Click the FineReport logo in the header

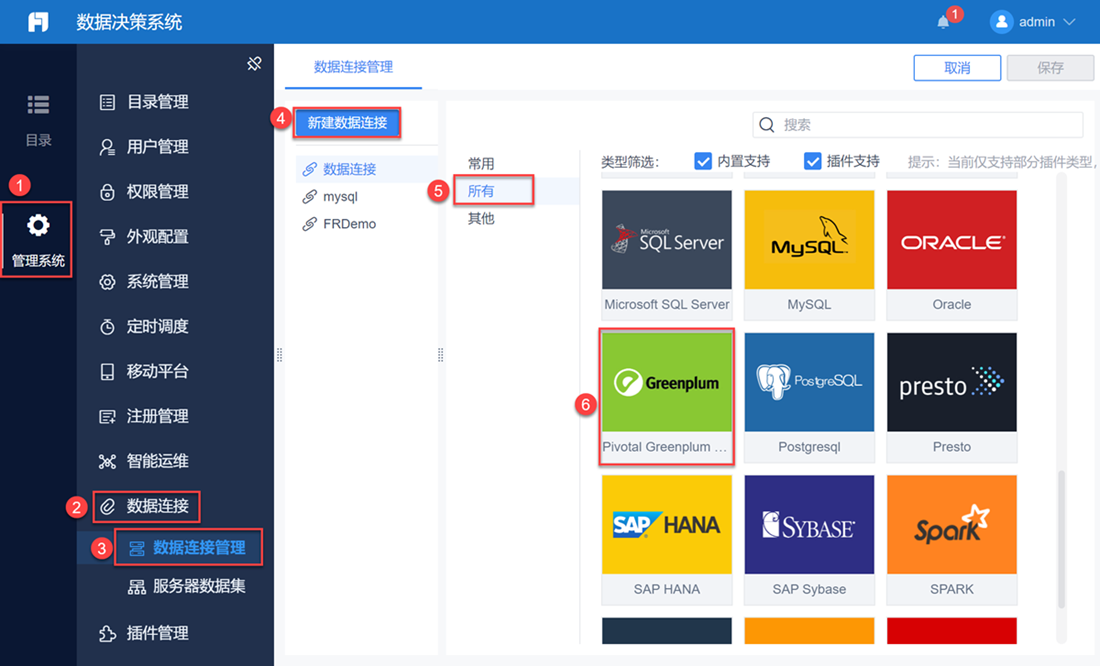coord(38,22)
